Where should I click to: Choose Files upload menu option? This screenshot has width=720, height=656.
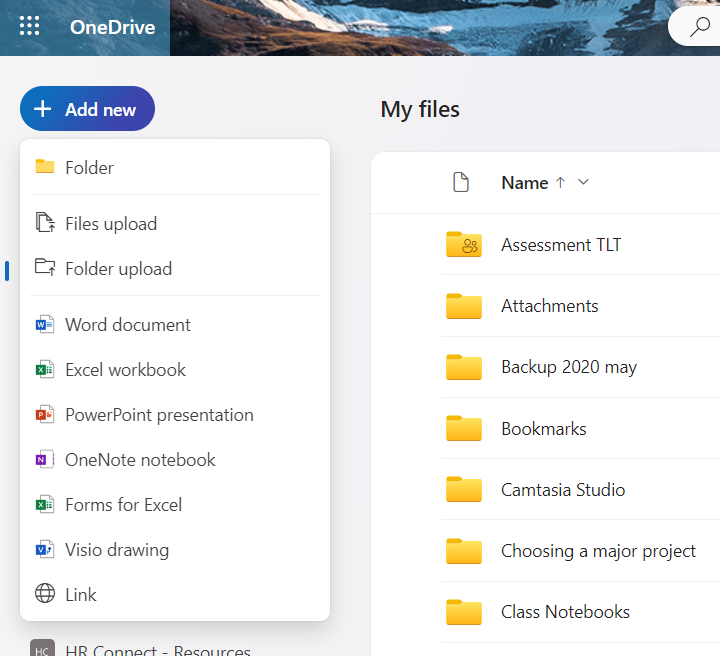tap(111, 224)
